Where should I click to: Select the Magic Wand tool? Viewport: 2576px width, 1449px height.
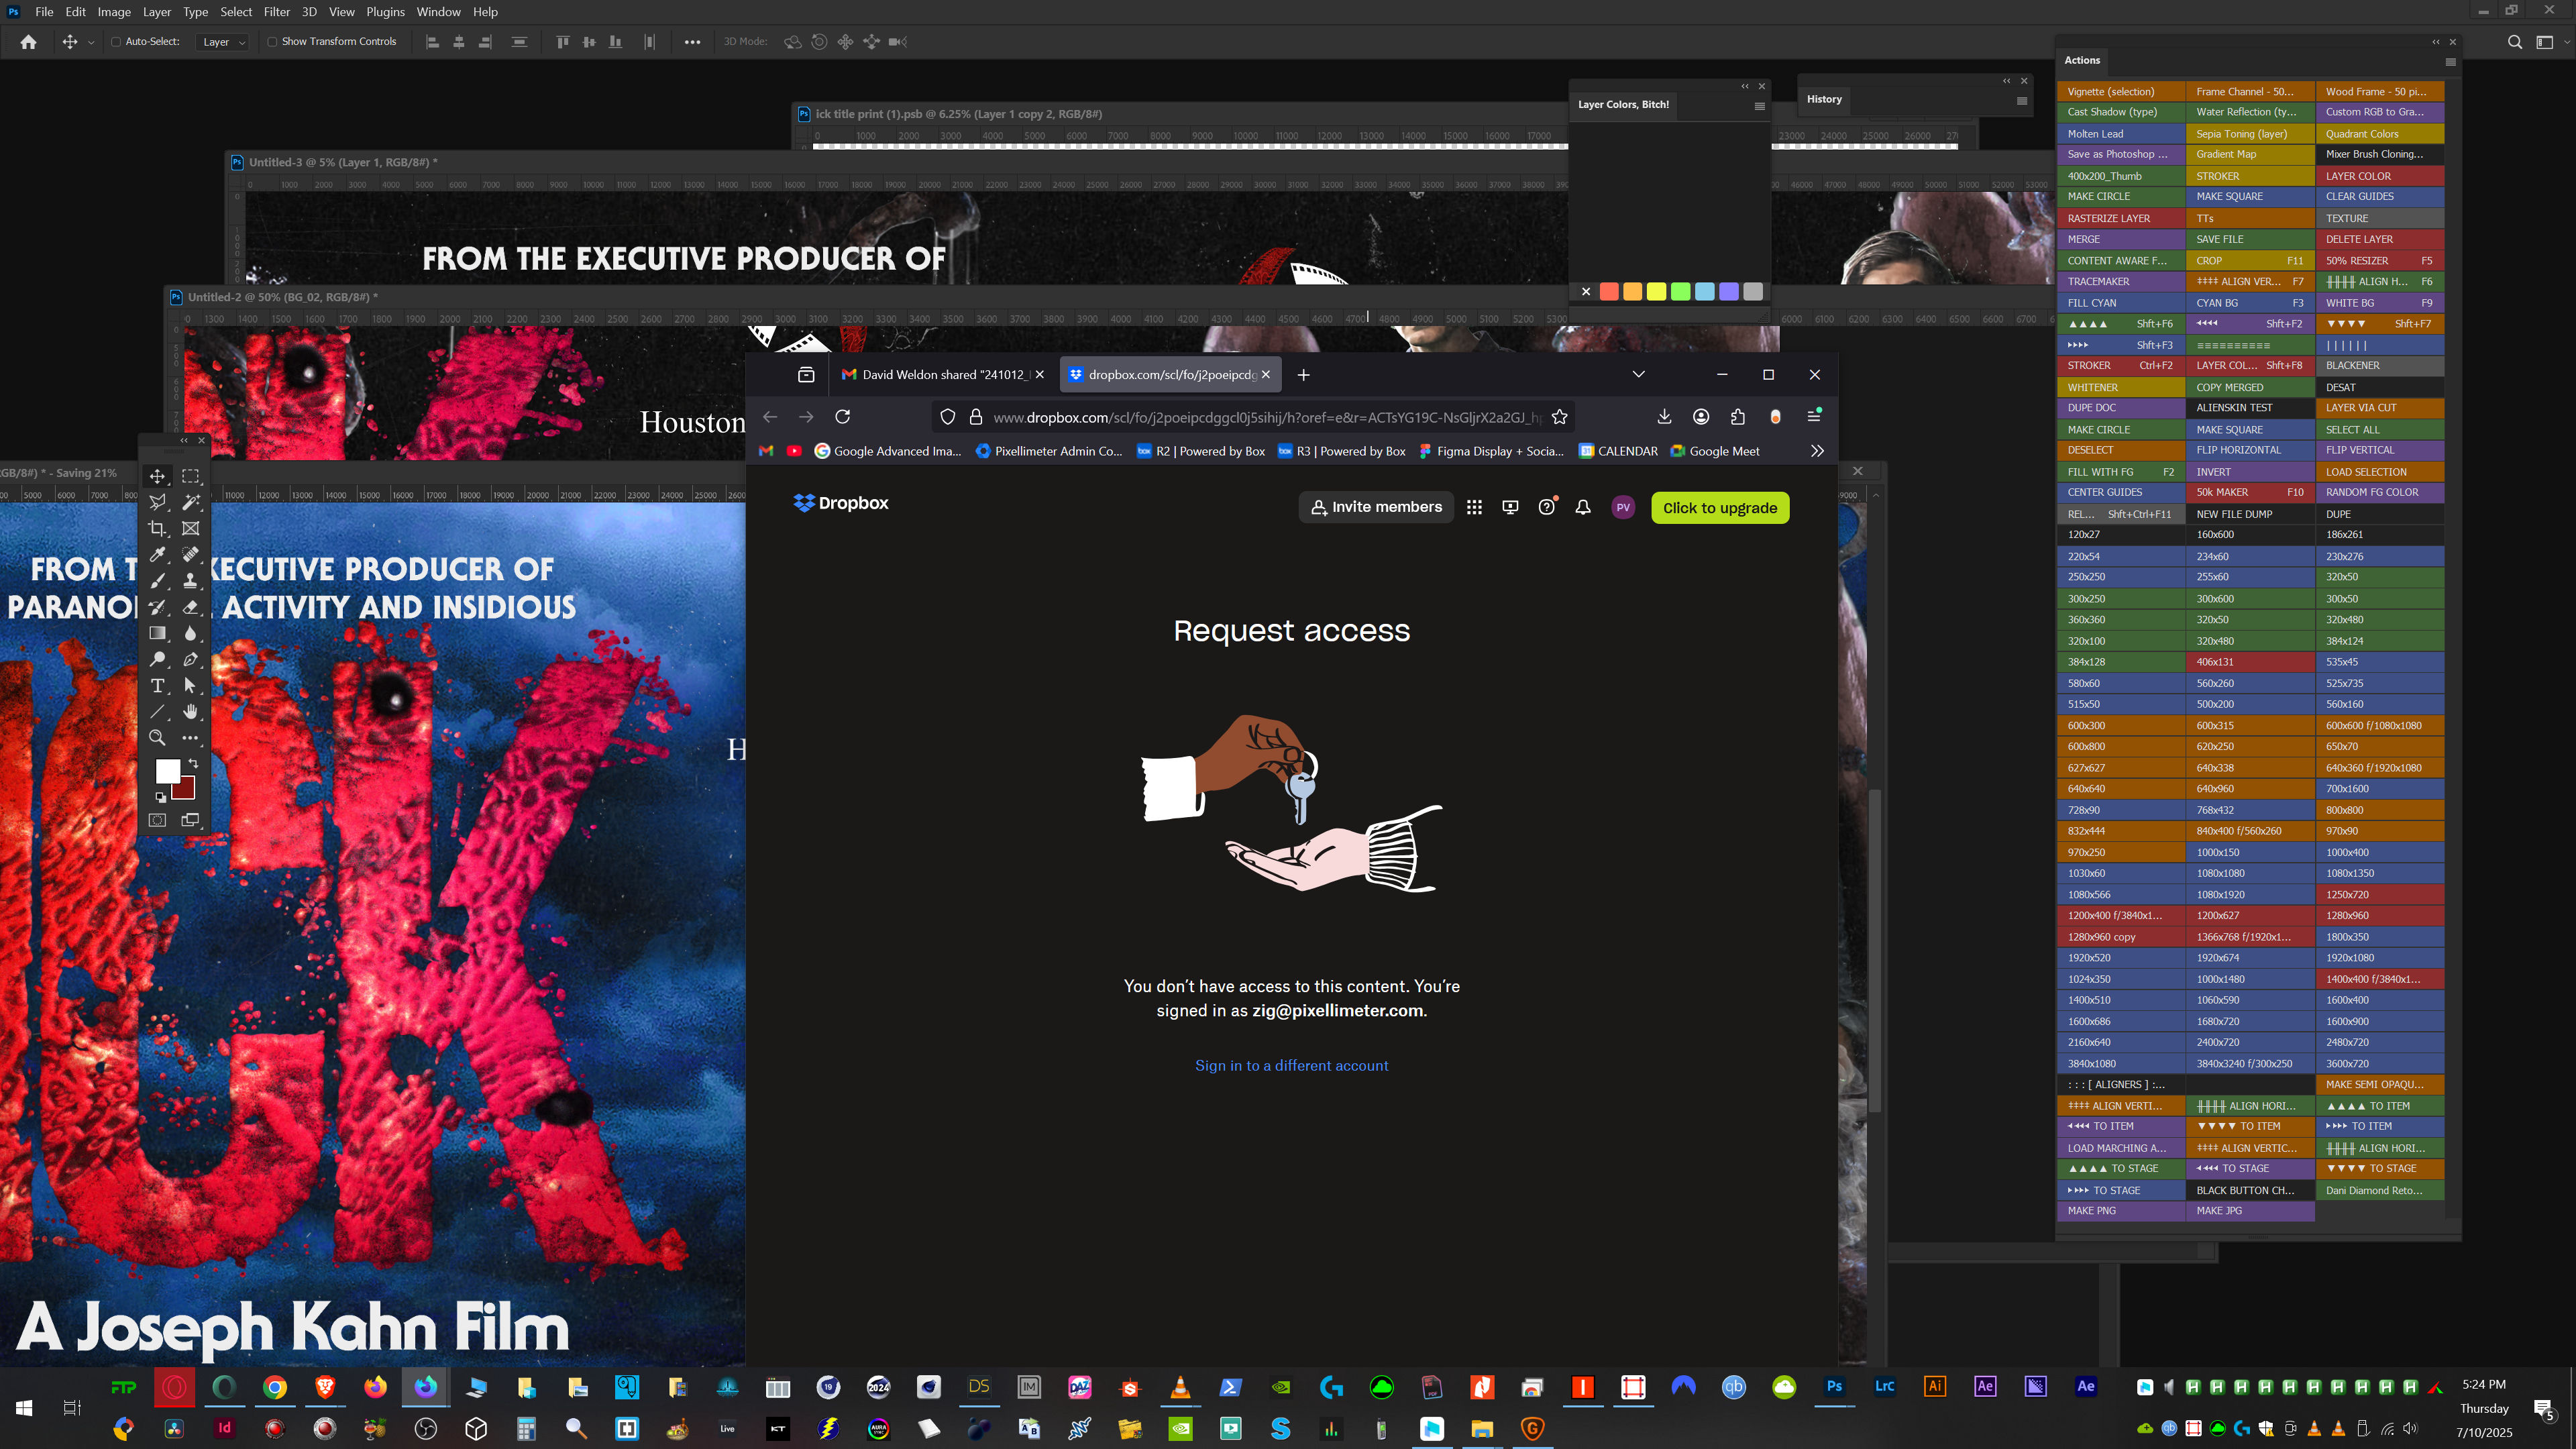[x=190, y=502]
